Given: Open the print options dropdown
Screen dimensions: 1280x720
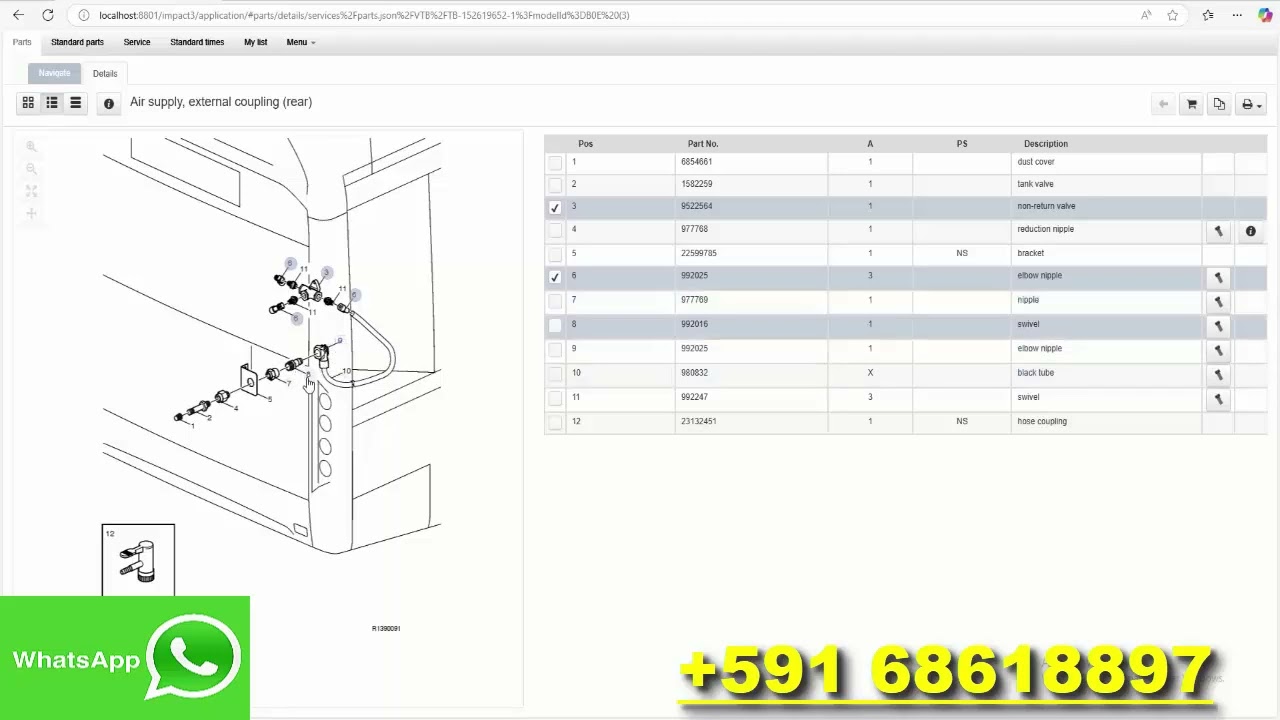Looking at the screenshot, I should point(1251,104).
